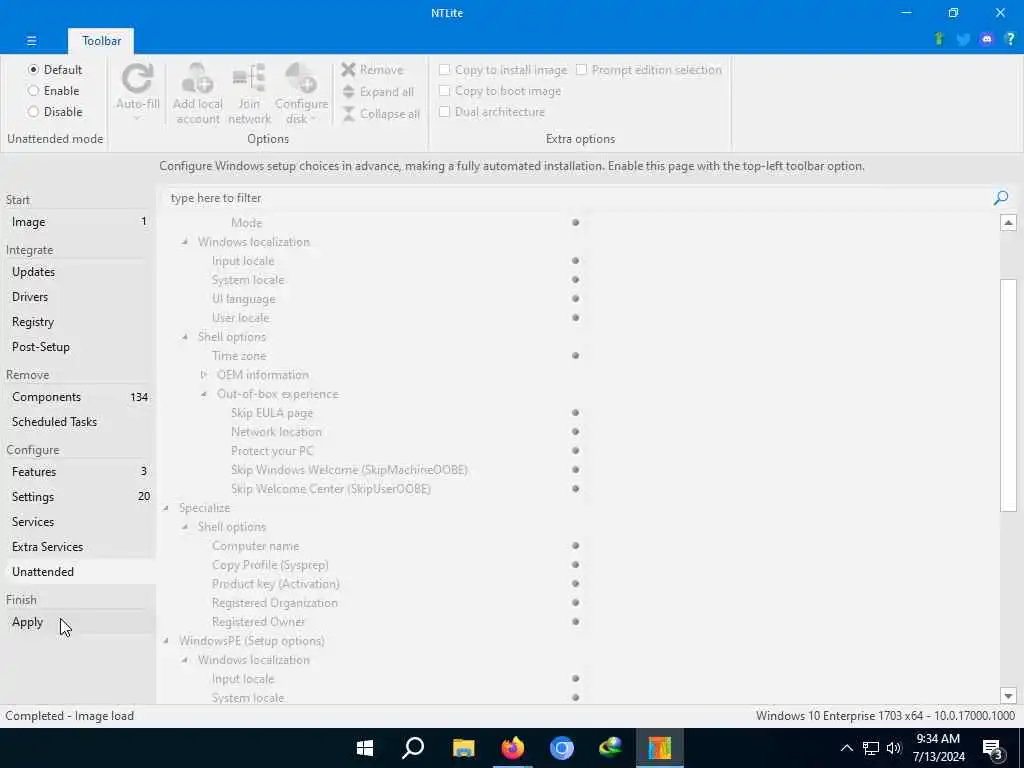
Task: Open the Settings page
Action: pyautogui.click(x=78, y=497)
